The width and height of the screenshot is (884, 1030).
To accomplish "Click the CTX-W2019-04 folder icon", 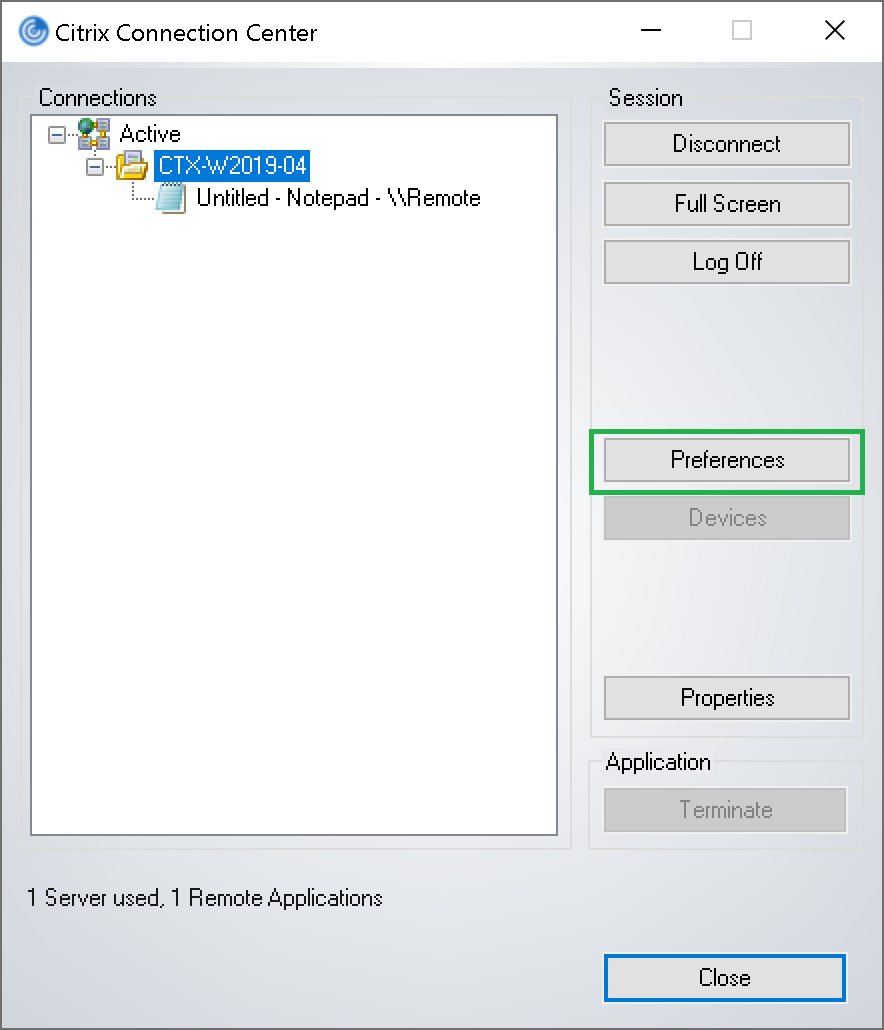I will 131,165.
